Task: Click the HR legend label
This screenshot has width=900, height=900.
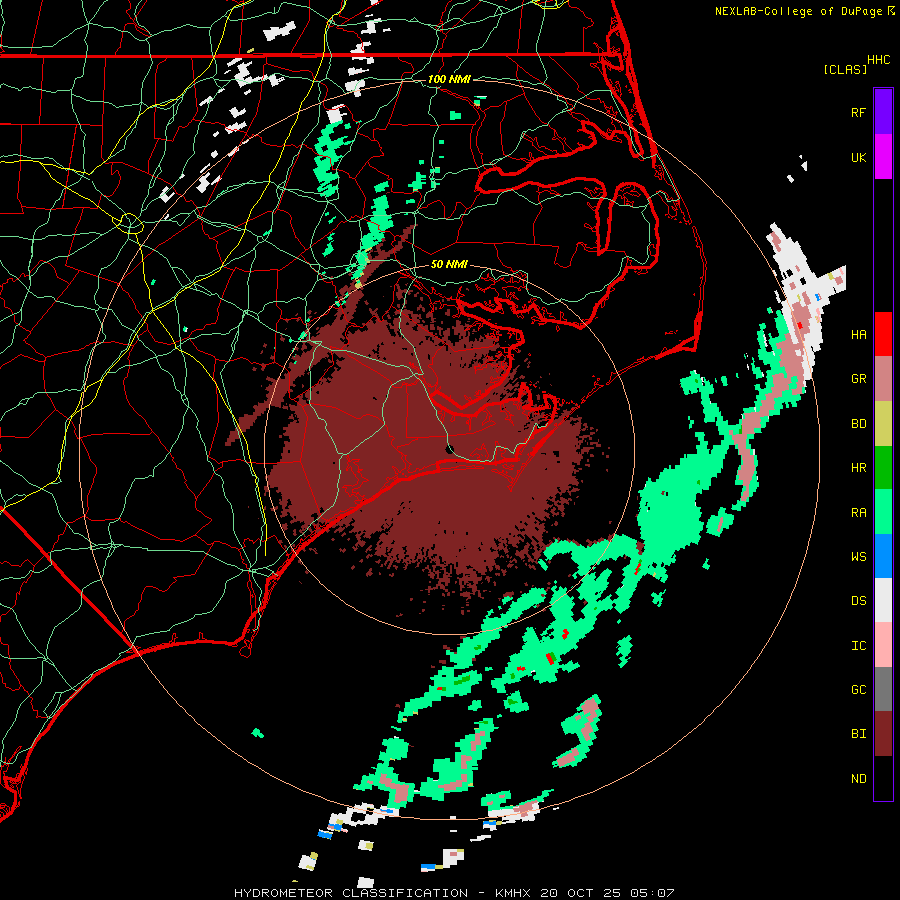Action: pyautogui.click(x=858, y=467)
